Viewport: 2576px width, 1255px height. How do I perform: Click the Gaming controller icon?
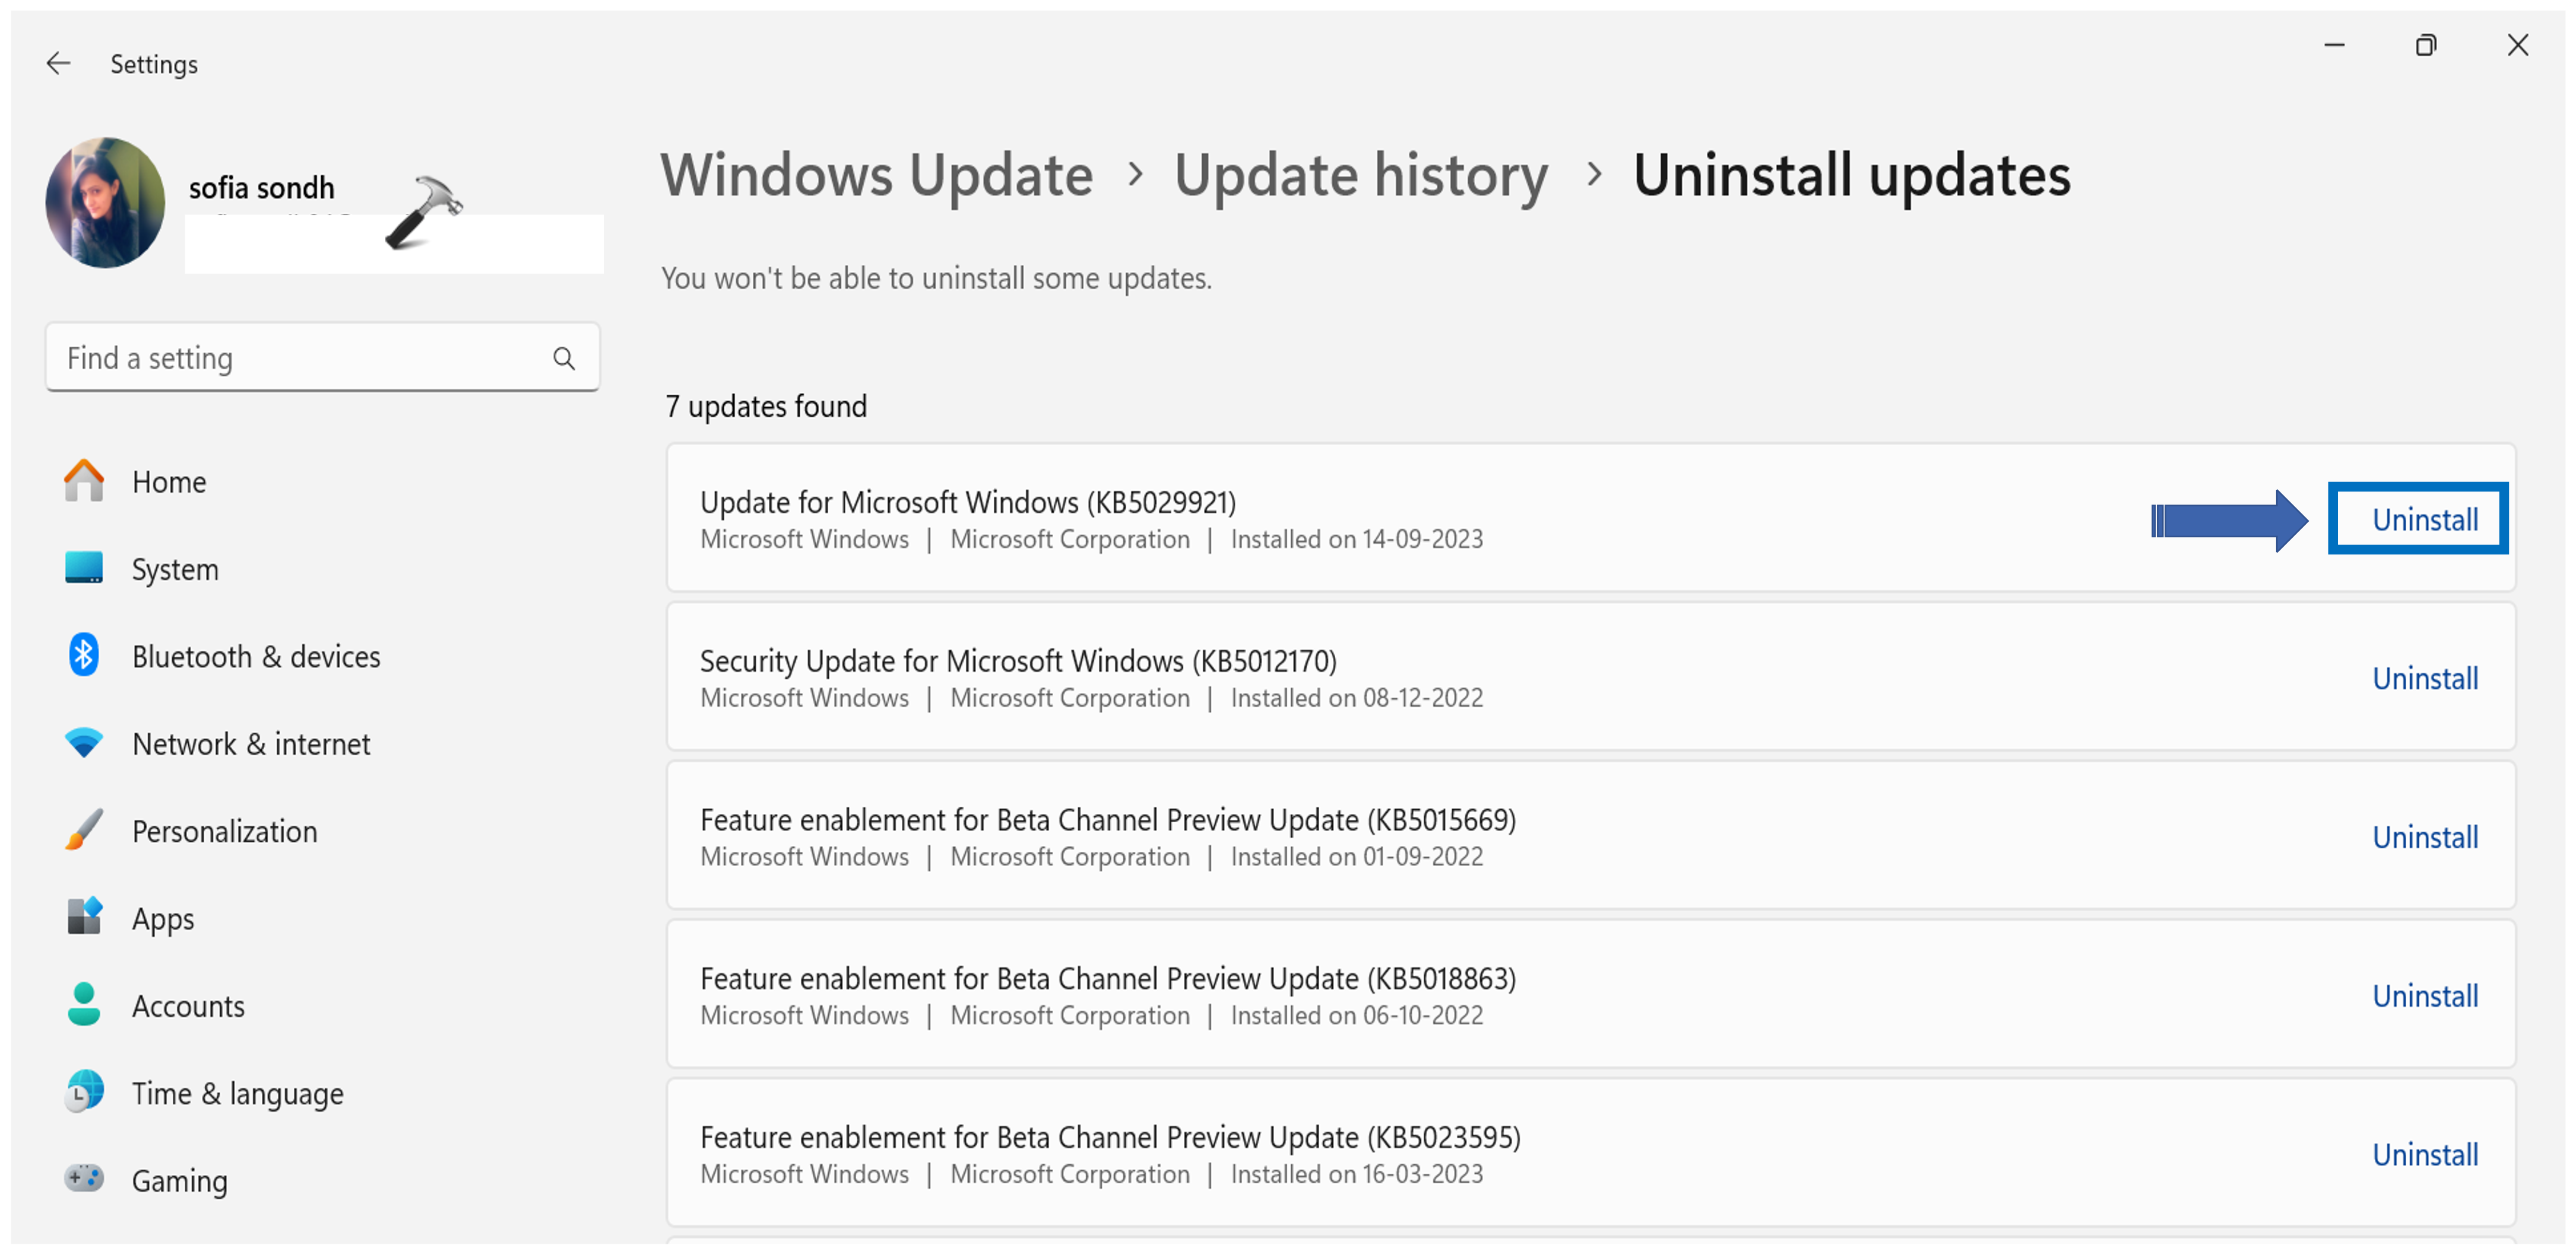click(x=84, y=1179)
